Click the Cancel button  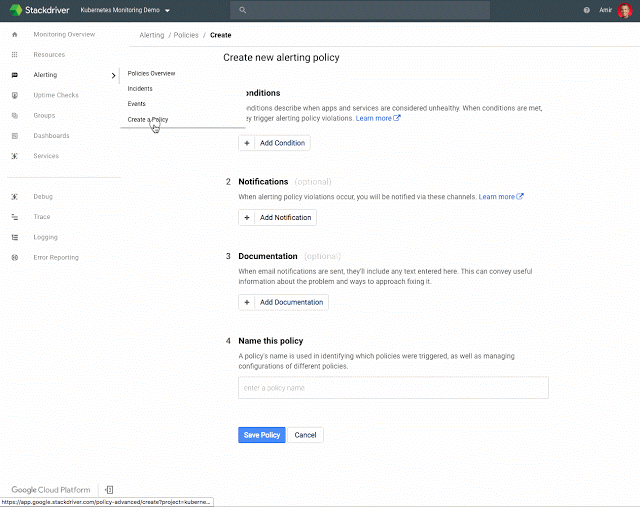(305, 435)
